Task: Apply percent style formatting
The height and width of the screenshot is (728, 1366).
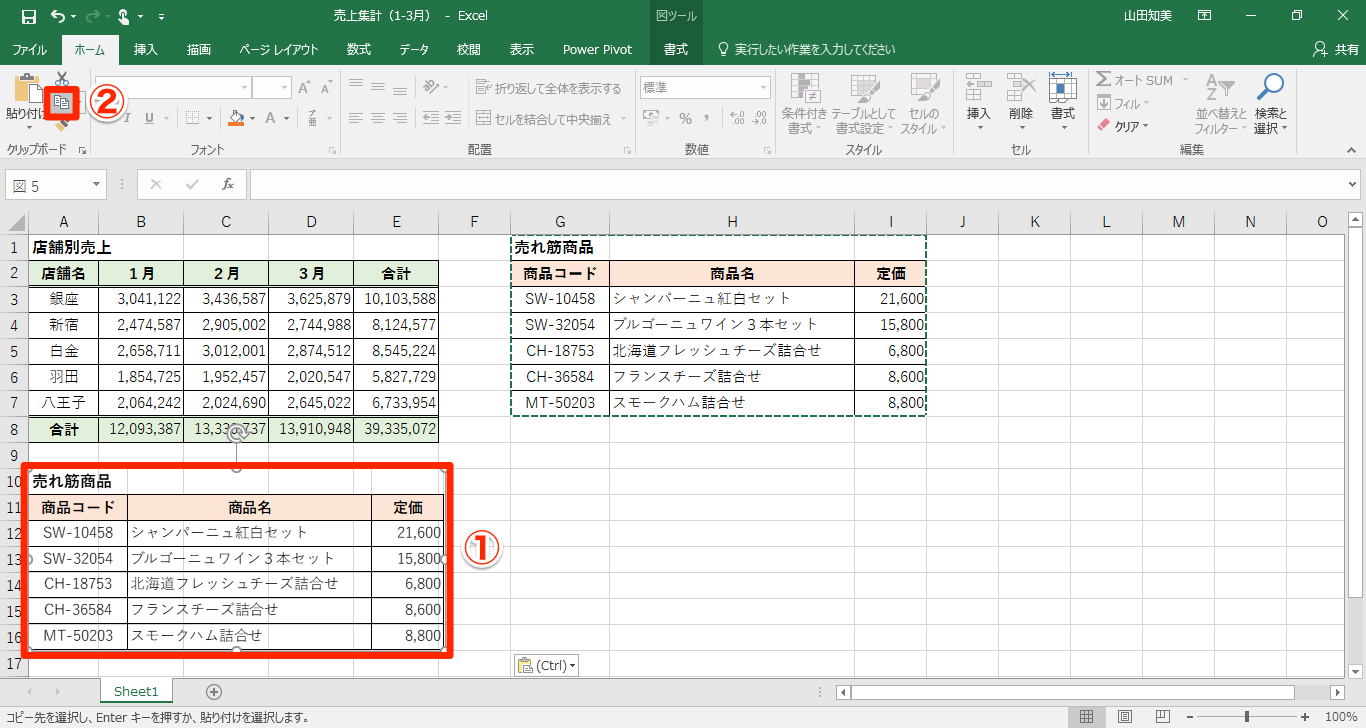Action: coord(685,118)
